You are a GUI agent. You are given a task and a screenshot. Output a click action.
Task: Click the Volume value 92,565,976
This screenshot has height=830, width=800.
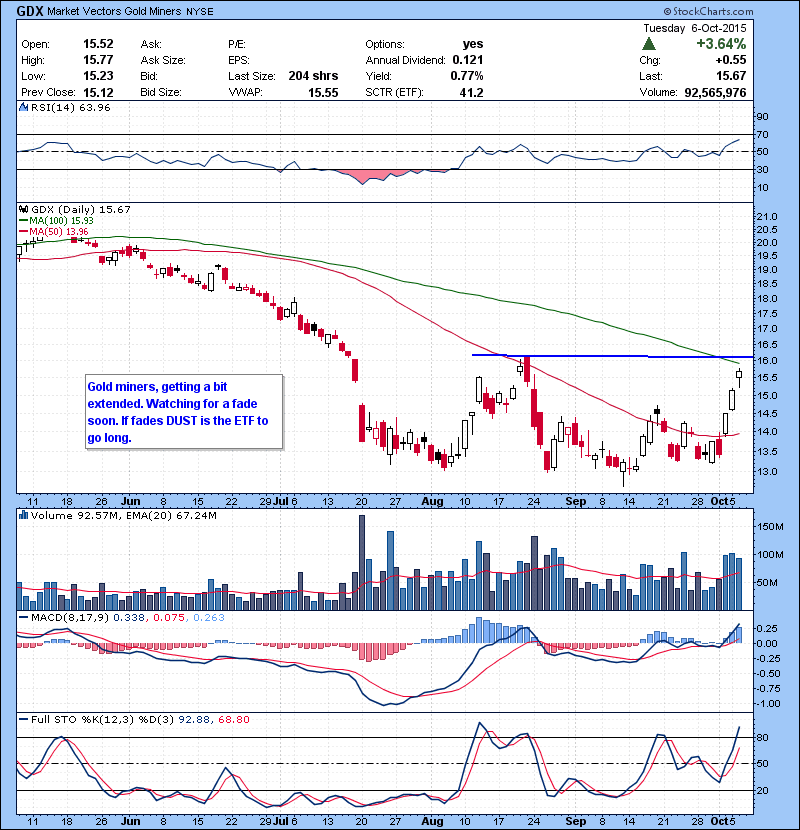715,93
